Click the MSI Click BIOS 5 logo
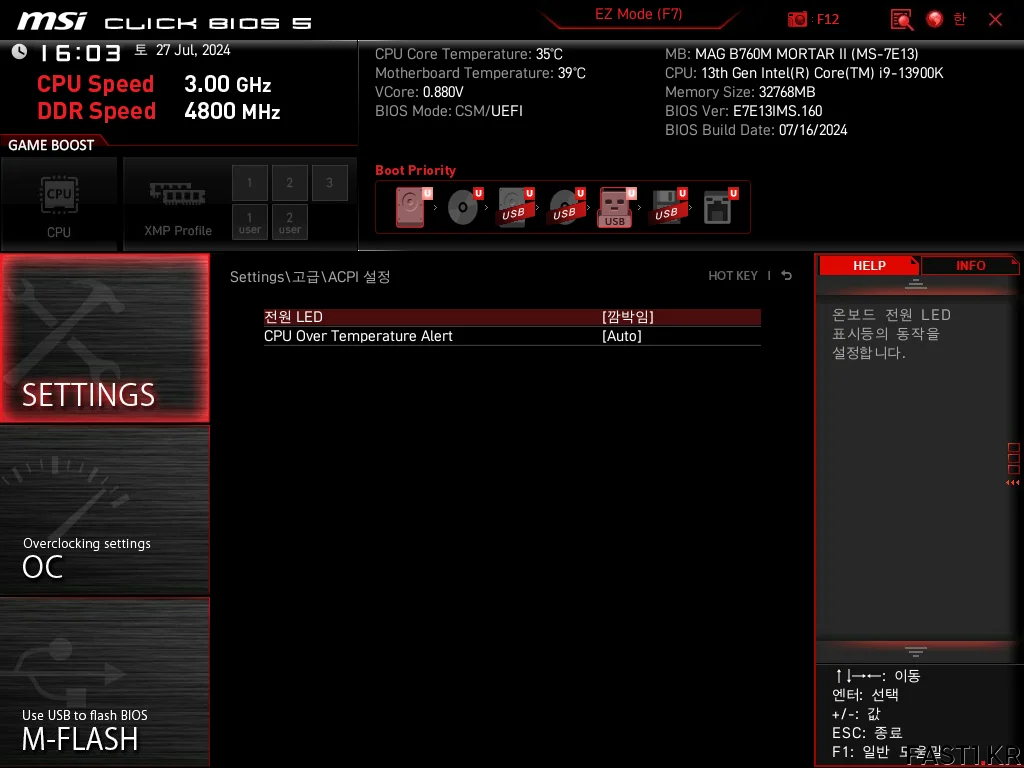The height and width of the screenshot is (768, 1024). pos(164,22)
